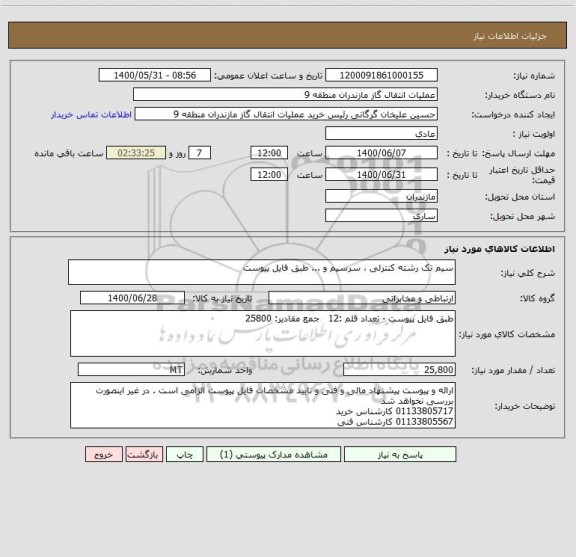The image size is (576, 557).
Task: Click the response deadline date 1400/06/07
Action: point(381,153)
